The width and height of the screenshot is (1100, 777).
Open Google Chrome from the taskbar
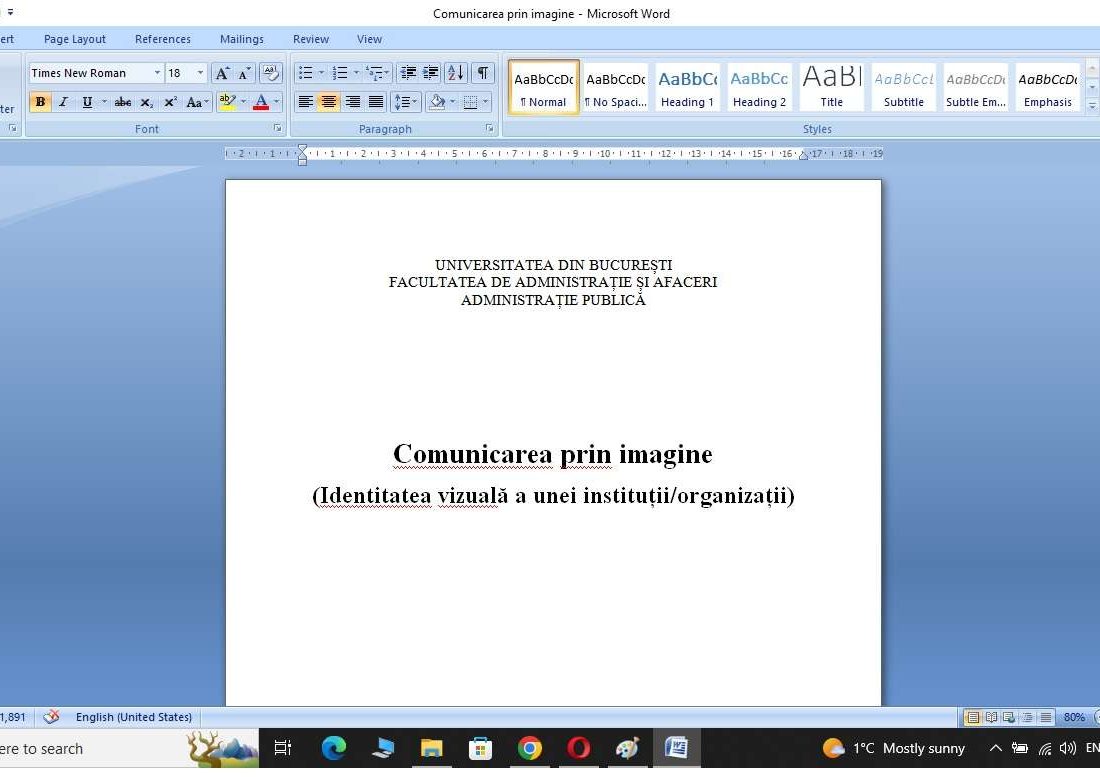click(x=529, y=748)
